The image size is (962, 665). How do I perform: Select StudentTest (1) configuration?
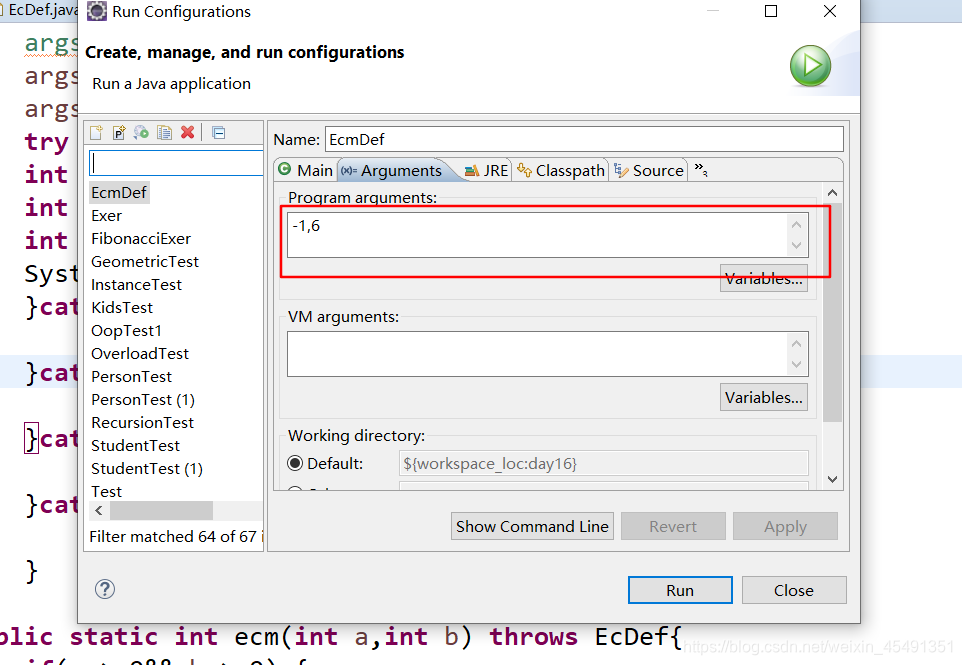tap(147, 469)
